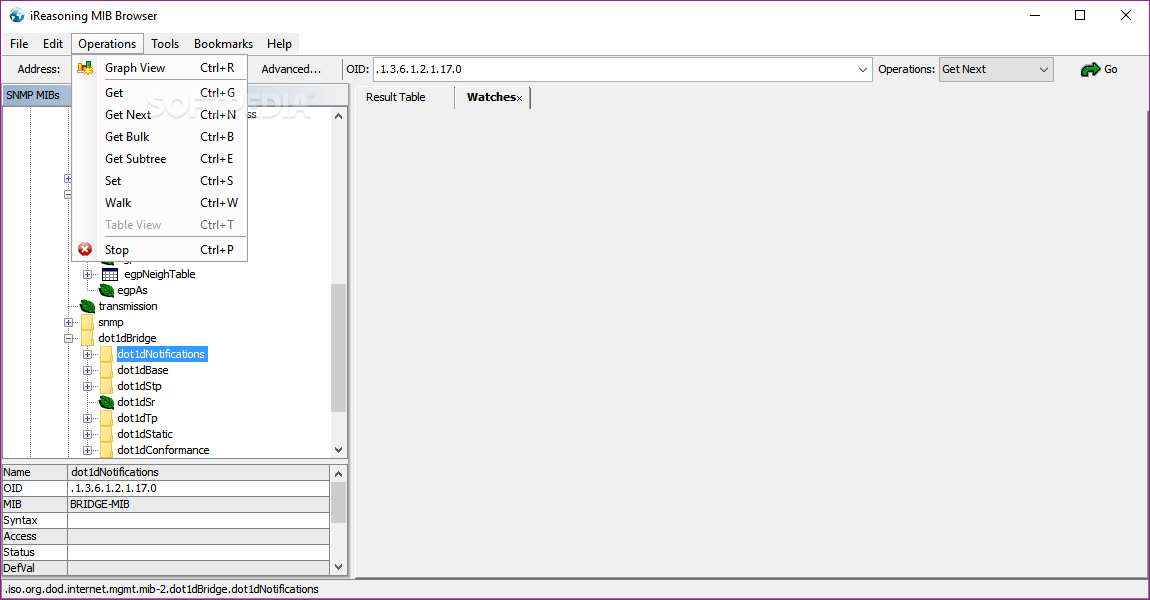Open the Edit menu

tap(53, 44)
